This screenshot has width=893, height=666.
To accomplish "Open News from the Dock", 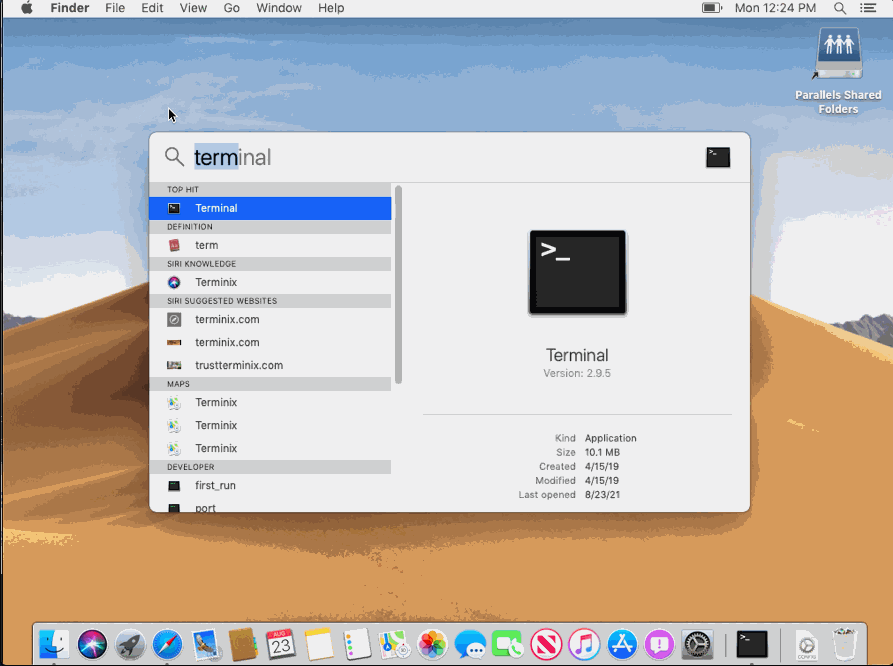I will 546,644.
